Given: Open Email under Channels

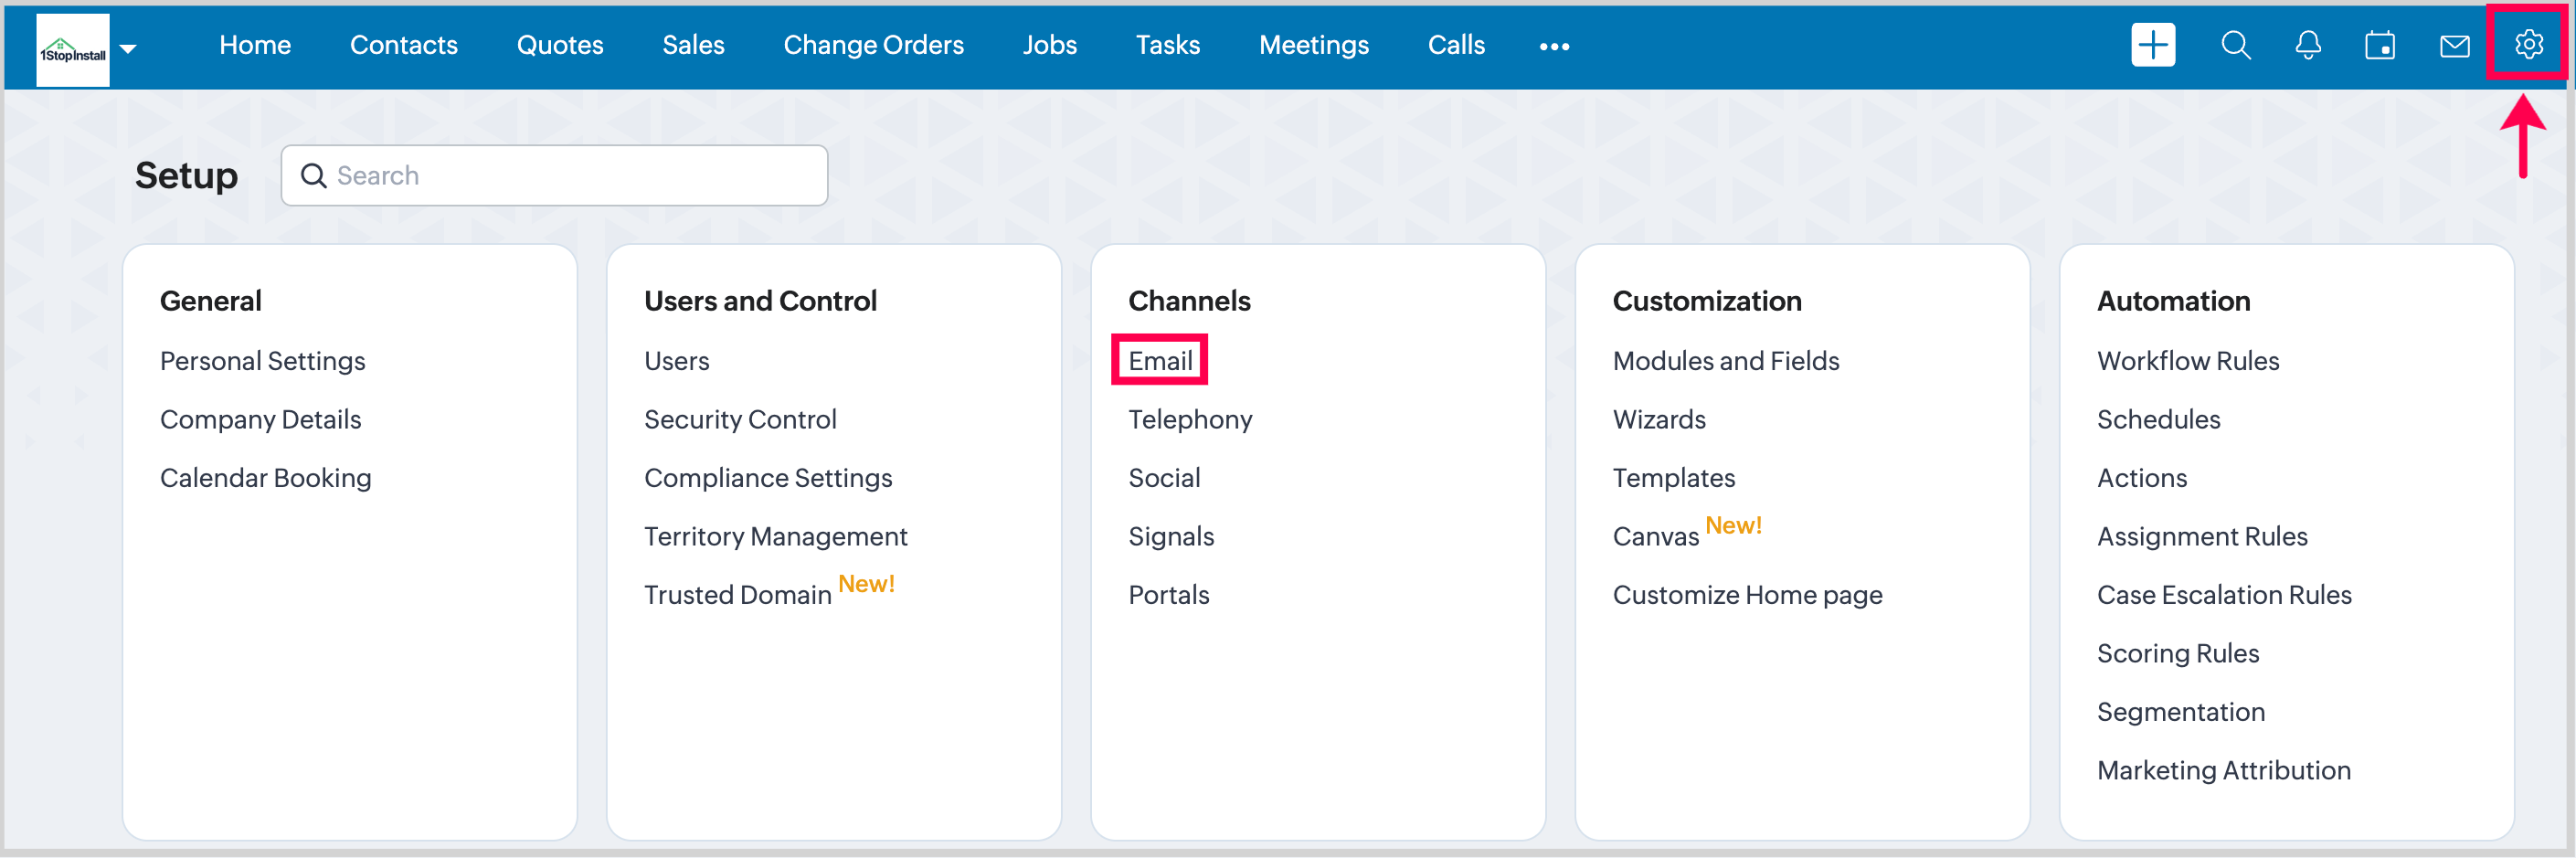Looking at the screenshot, I should (x=1160, y=360).
